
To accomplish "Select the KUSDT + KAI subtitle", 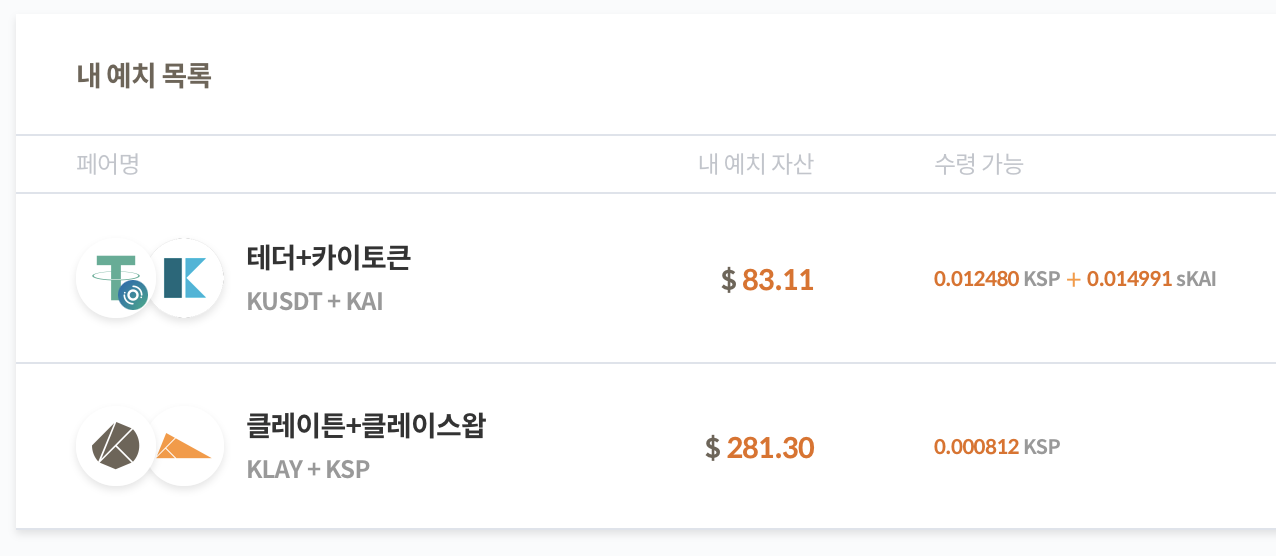I will click(x=314, y=300).
